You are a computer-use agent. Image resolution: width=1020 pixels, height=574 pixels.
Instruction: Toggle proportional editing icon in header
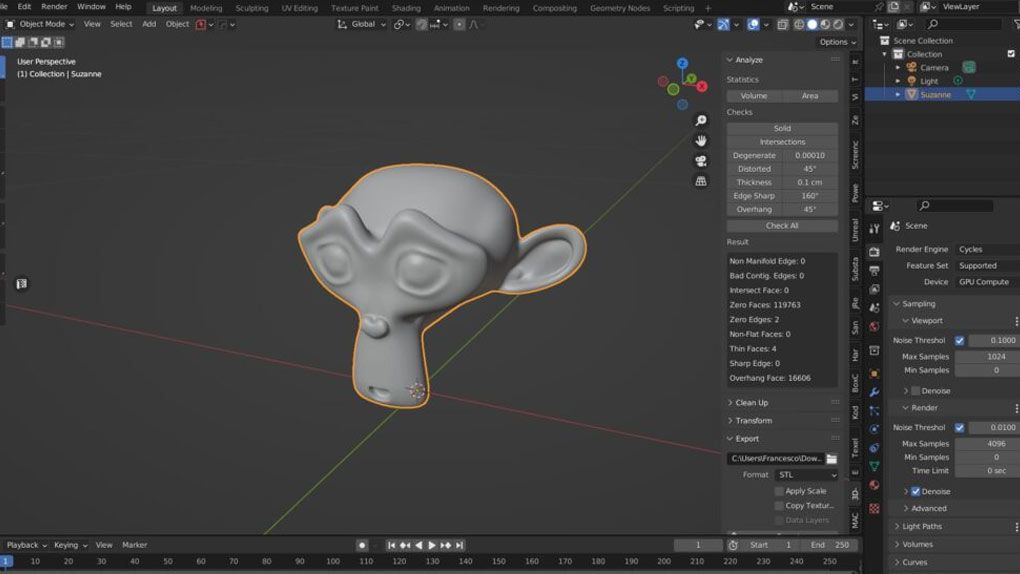click(x=459, y=25)
